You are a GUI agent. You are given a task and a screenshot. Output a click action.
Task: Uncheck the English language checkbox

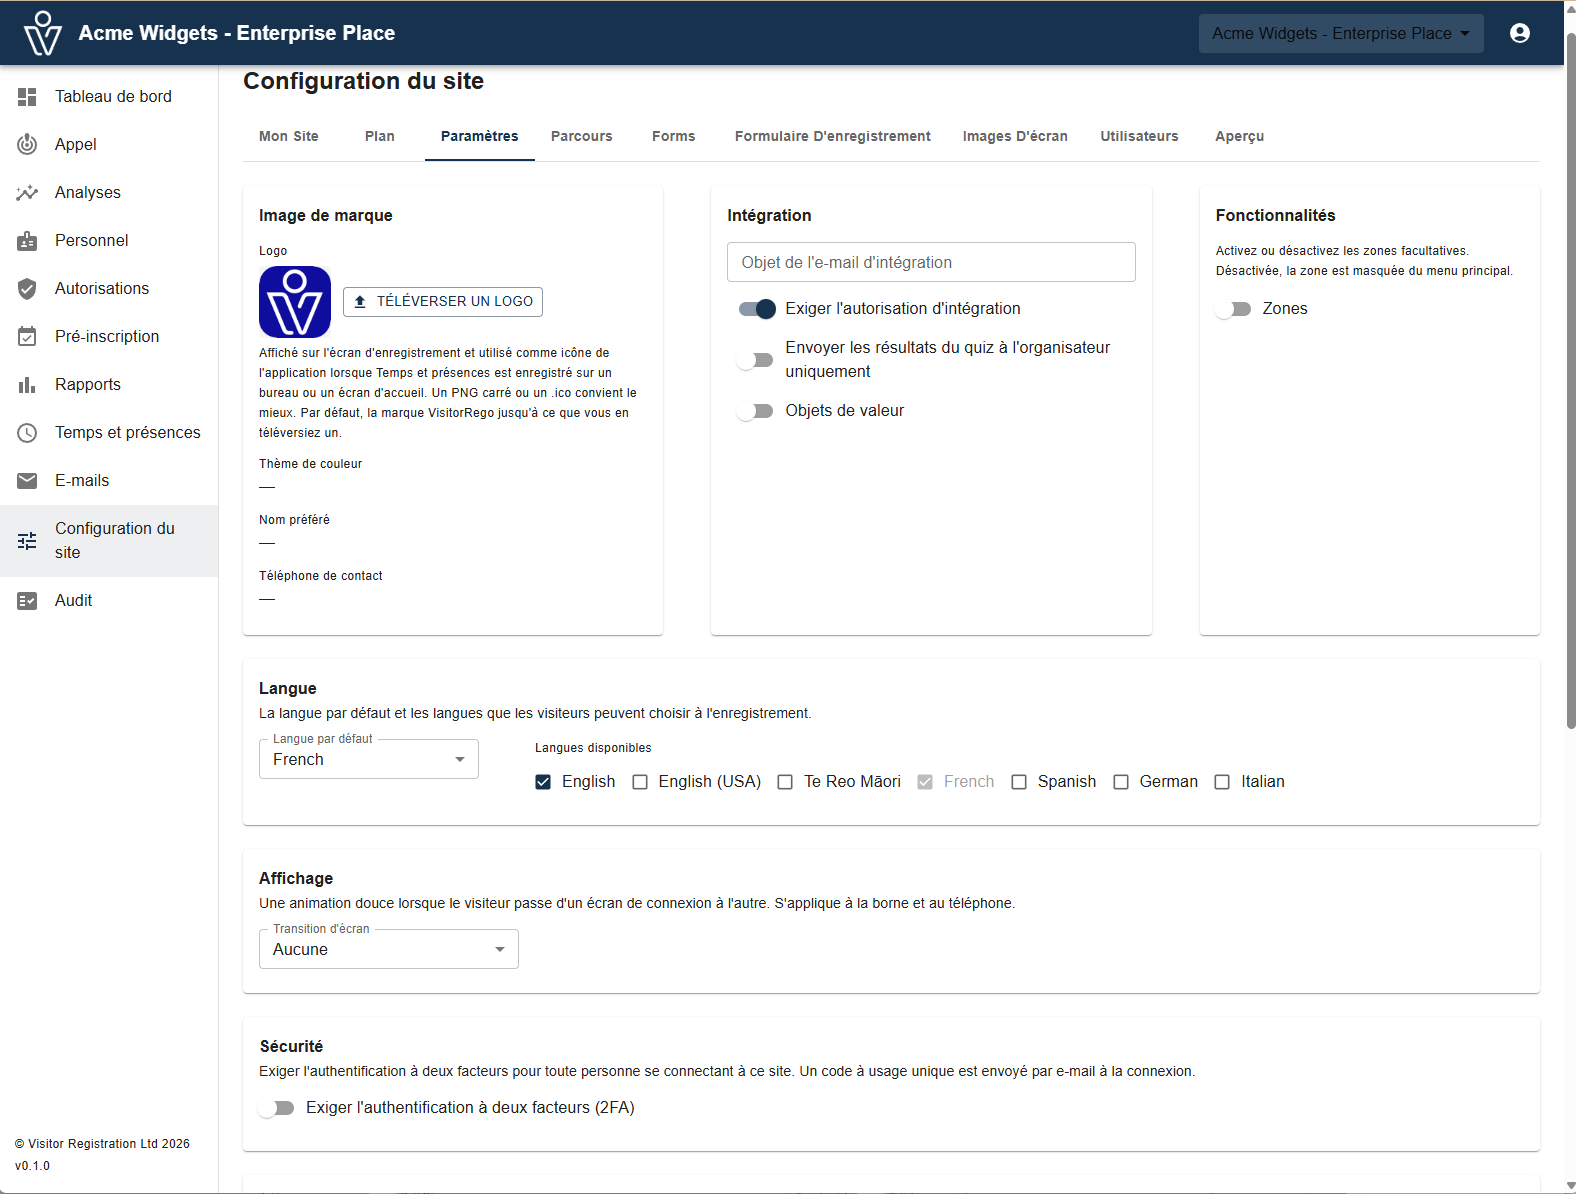(543, 782)
